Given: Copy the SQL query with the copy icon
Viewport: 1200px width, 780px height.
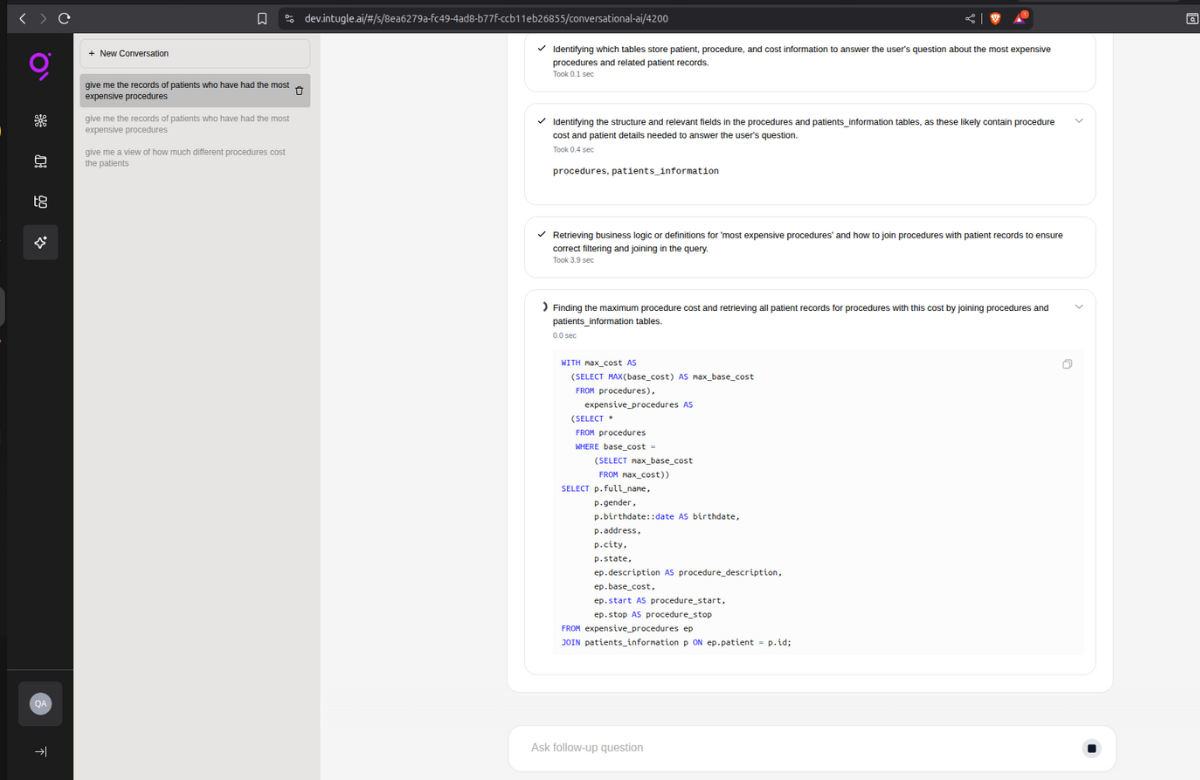Looking at the screenshot, I should [1067, 364].
